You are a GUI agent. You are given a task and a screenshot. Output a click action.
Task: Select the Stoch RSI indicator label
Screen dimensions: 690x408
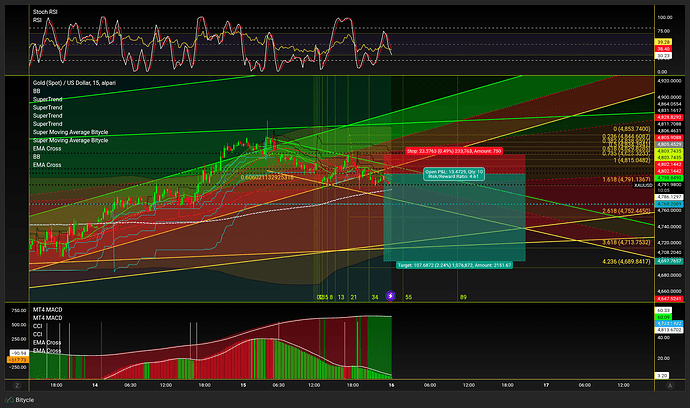coord(45,12)
